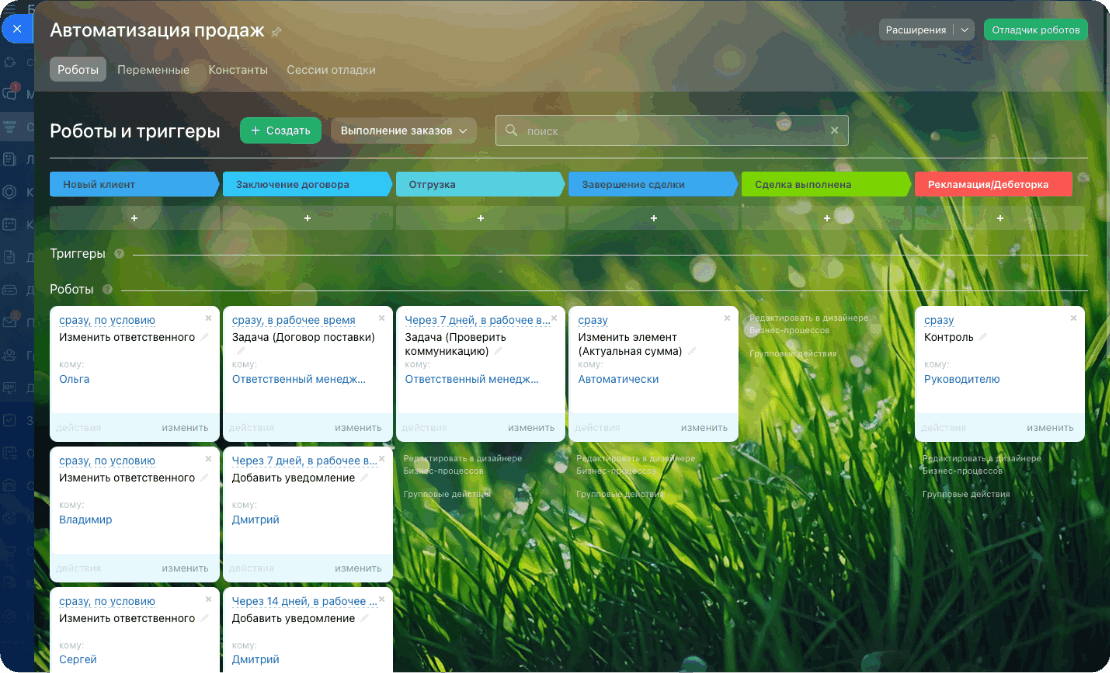Screen dimensions: 1110x673
Task: Rename robot in Владимир card via pencil
Action: pyautogui.click(x=205, y=478)
